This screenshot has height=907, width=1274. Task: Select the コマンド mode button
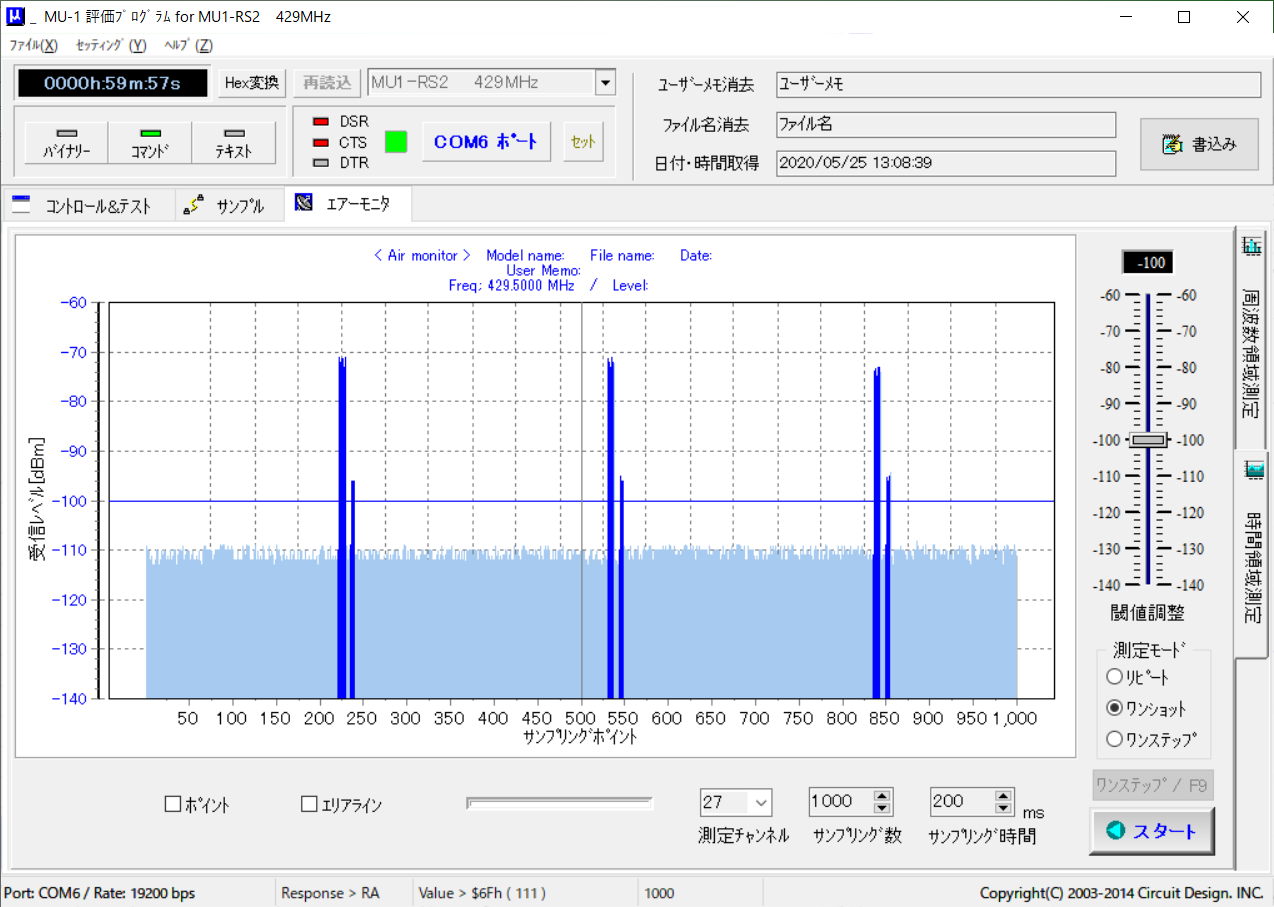pos(150,143)
